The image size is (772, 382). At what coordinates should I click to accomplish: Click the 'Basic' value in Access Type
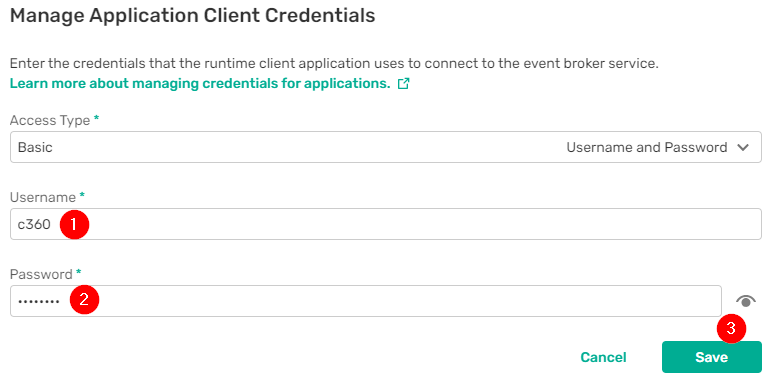click(x=35, y=147)
